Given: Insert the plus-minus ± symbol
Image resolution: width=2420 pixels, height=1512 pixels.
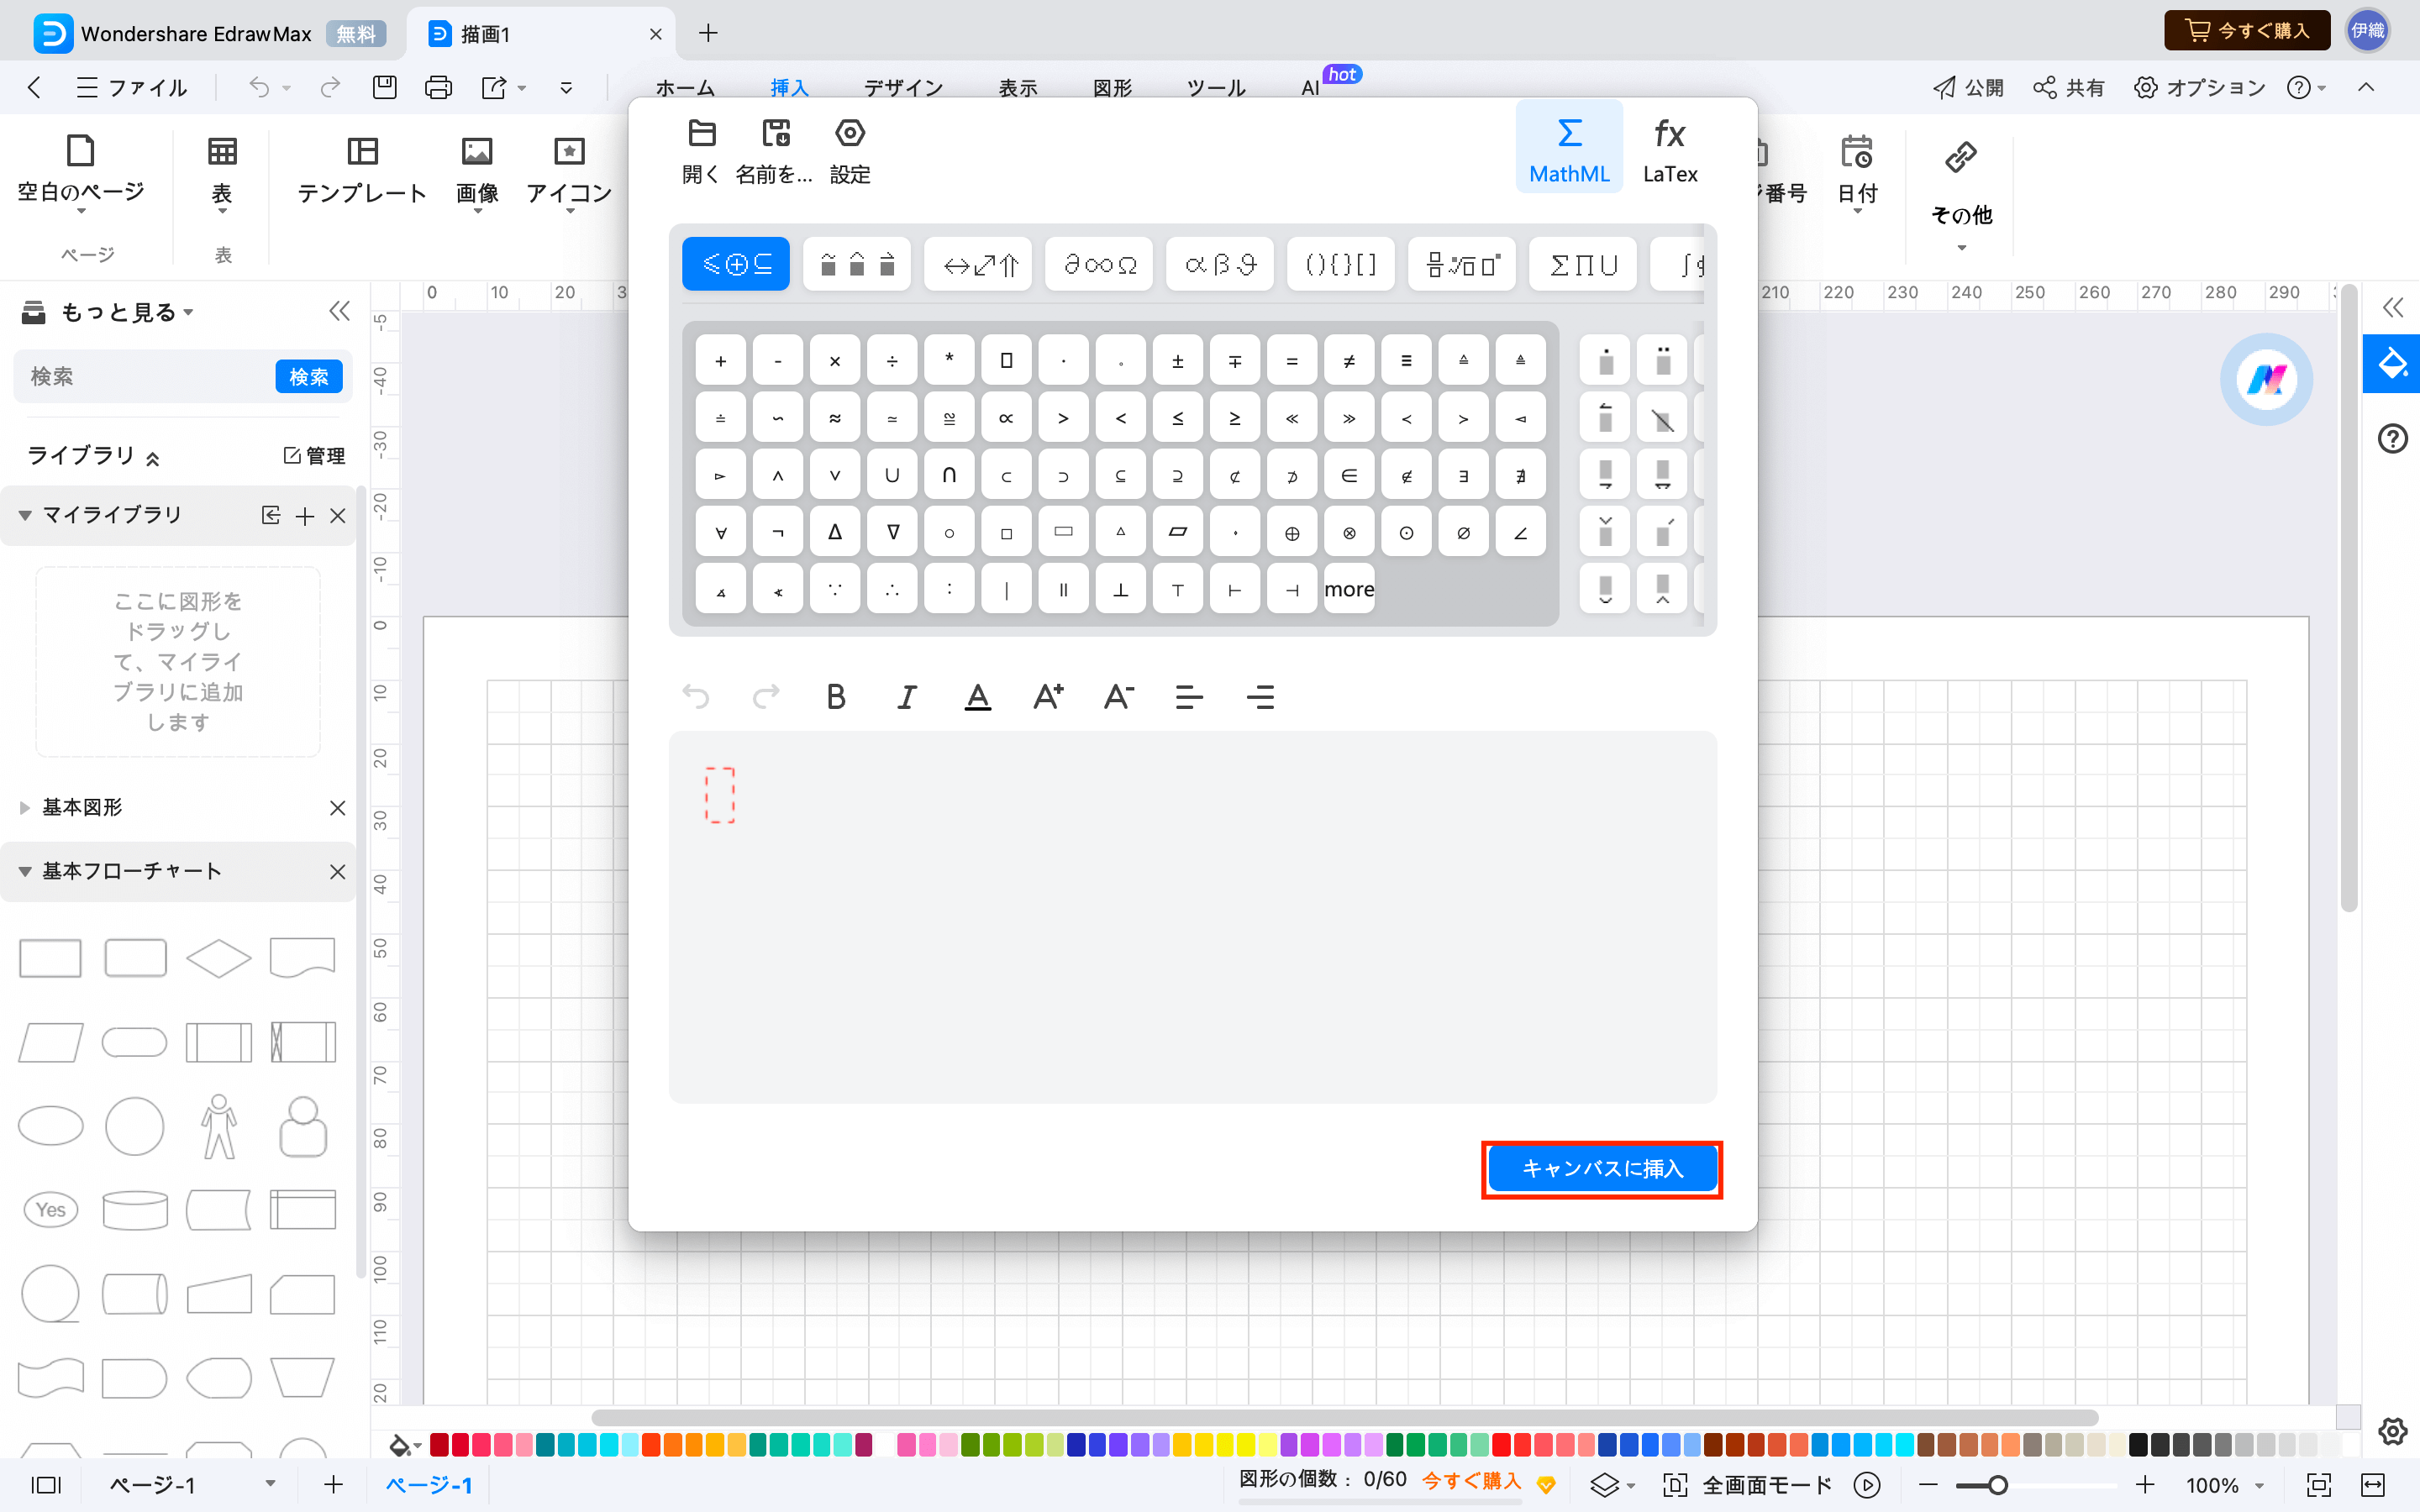Looking at the screenshot, I should coord(1178,361).
